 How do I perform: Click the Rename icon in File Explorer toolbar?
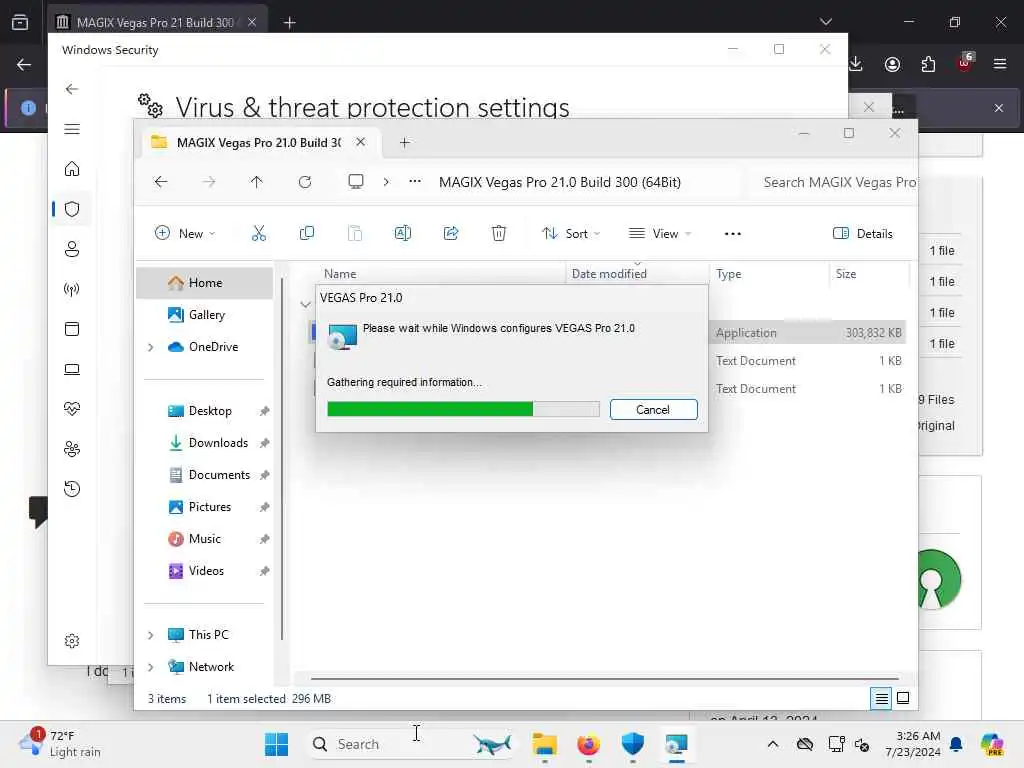(x=403, y=233)
